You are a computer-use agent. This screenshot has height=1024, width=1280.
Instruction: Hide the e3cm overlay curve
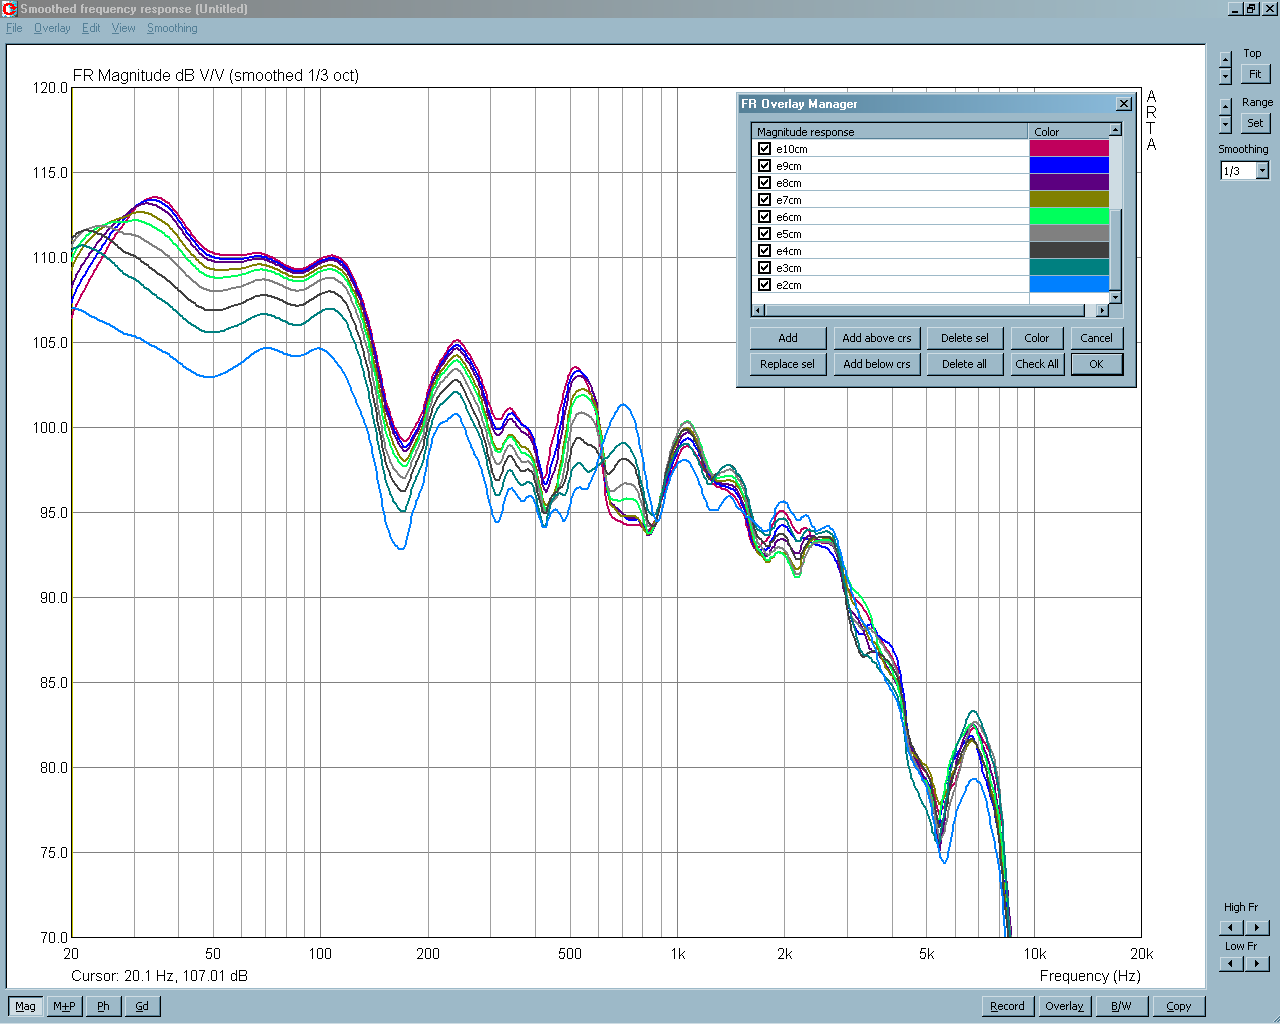coord(765,268)
